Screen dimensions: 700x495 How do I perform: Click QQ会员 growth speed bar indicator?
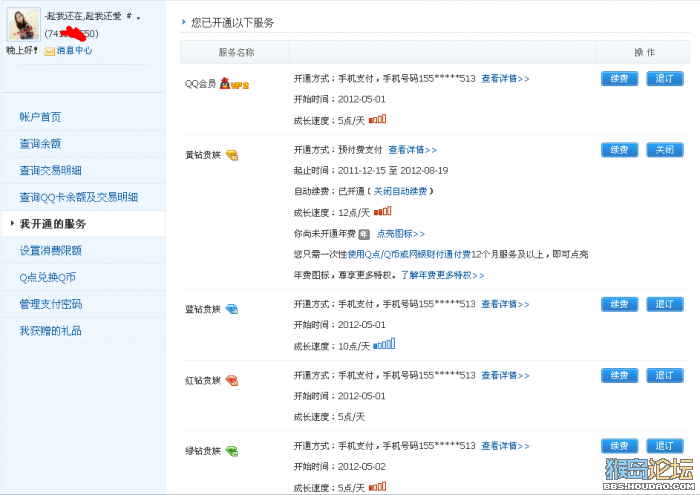(x=378, y=119)
